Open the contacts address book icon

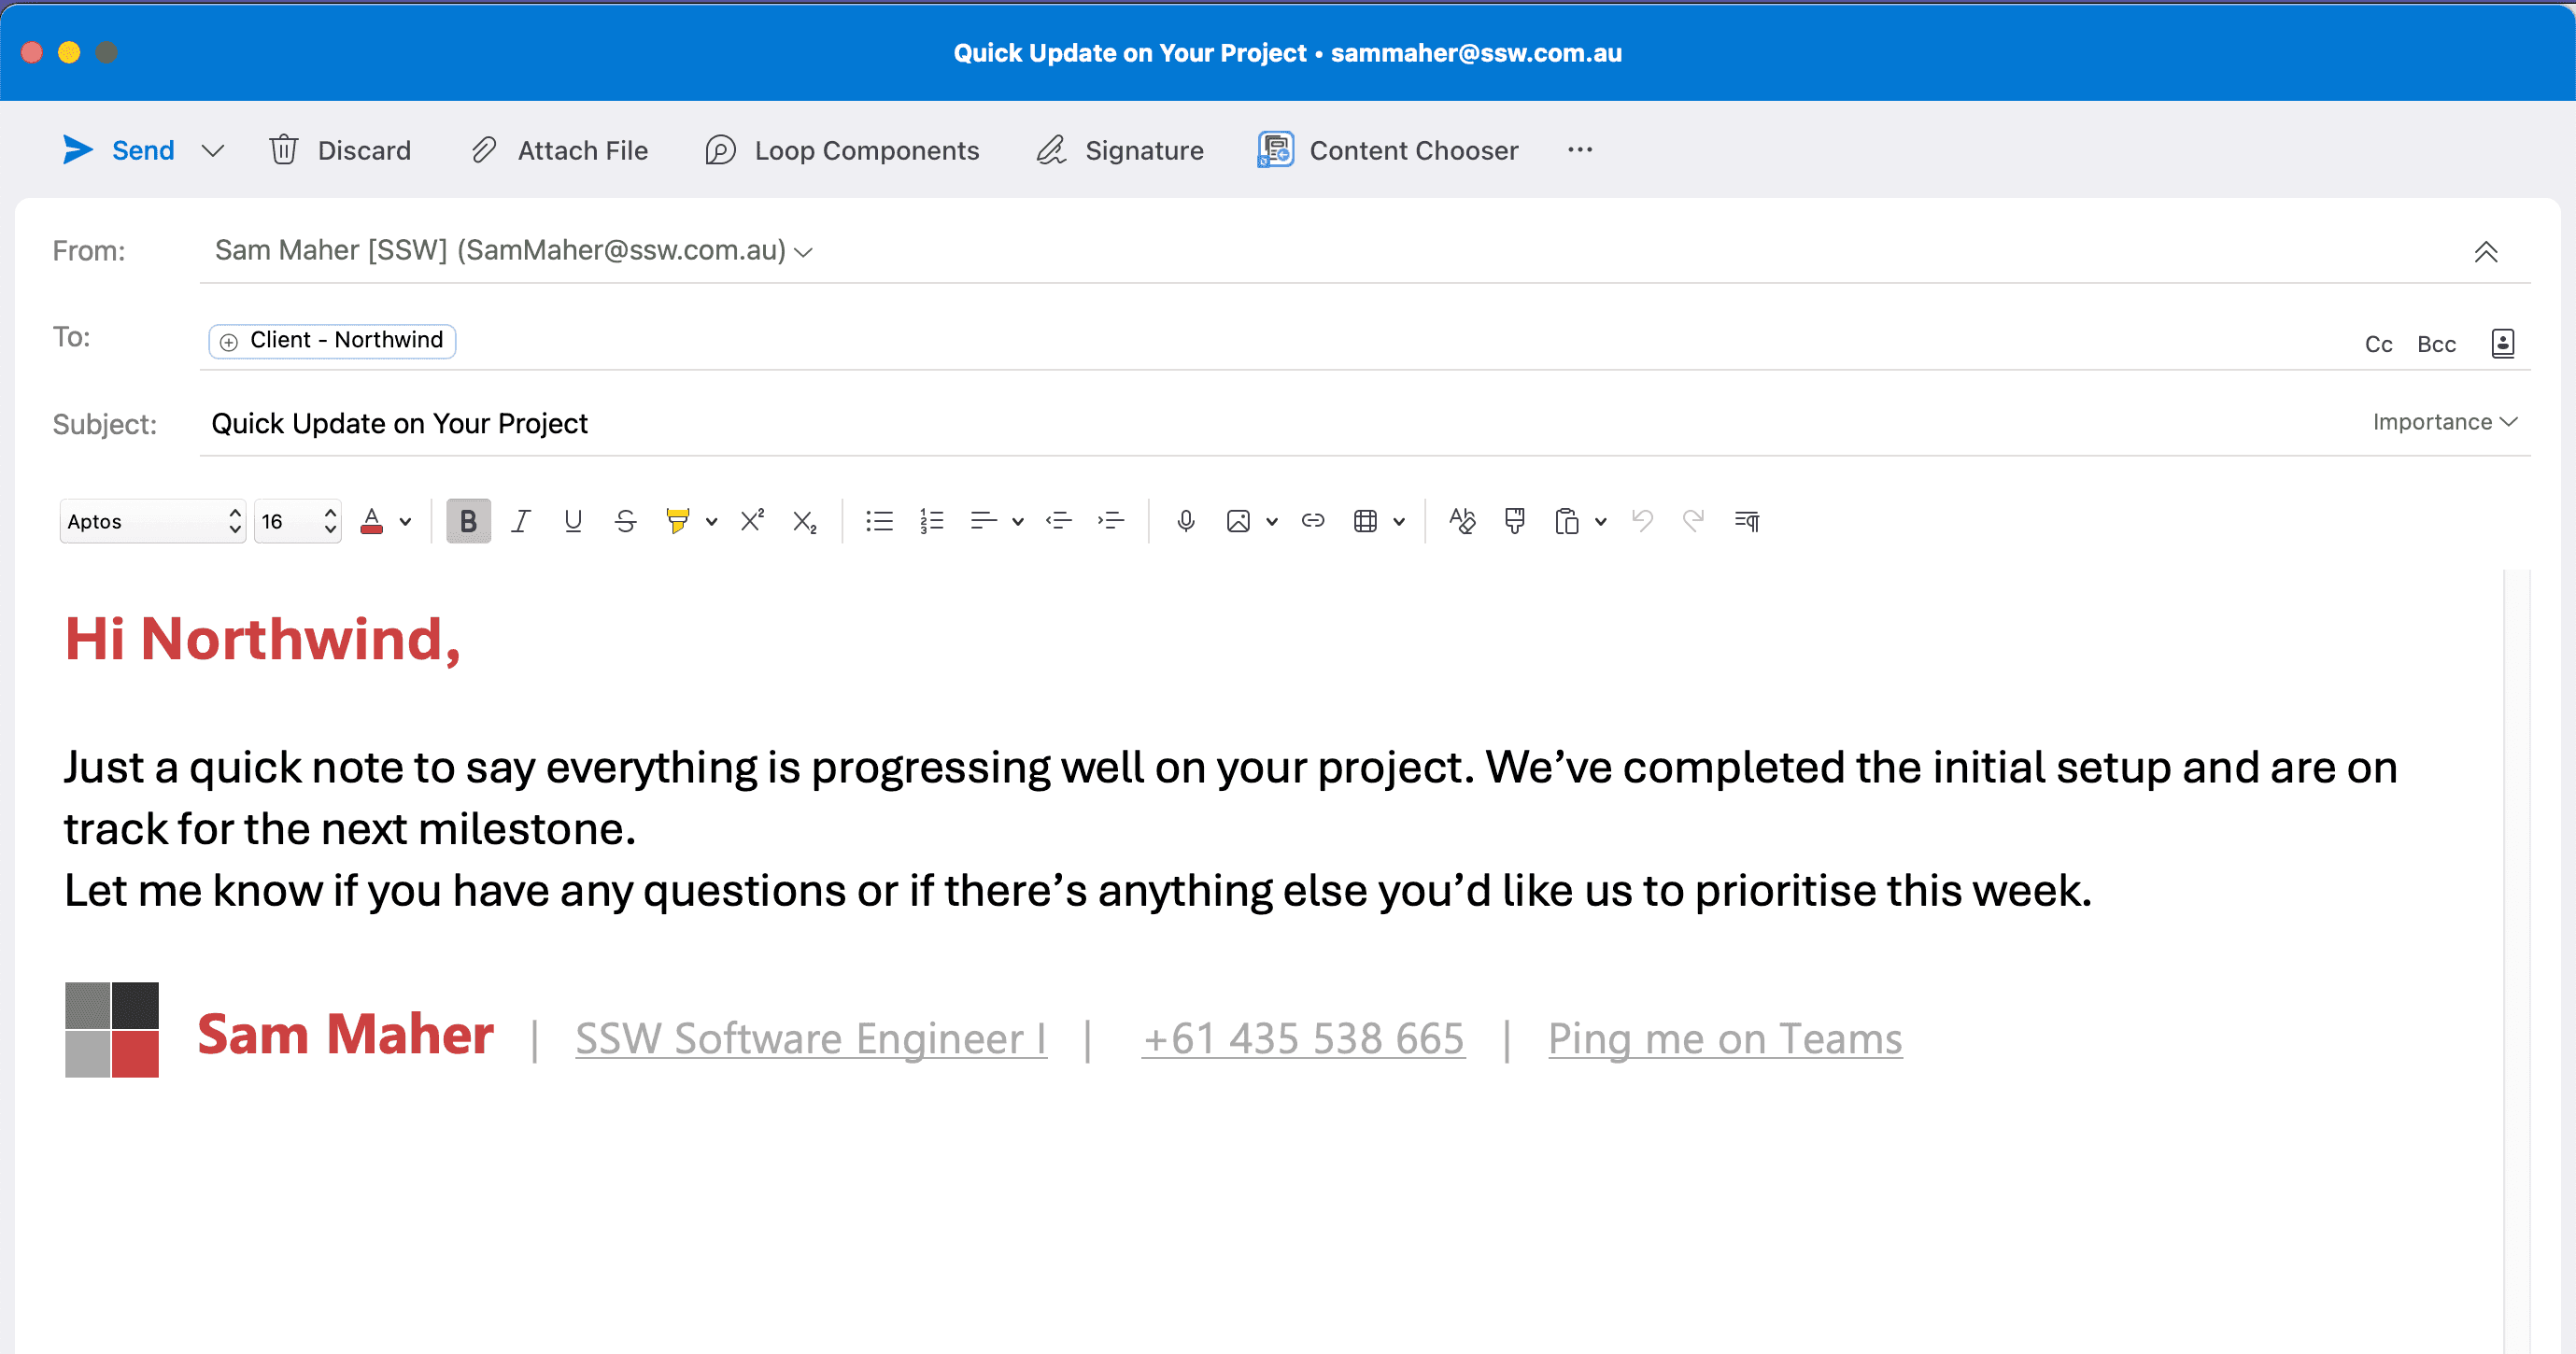(x=2502, y=344)
